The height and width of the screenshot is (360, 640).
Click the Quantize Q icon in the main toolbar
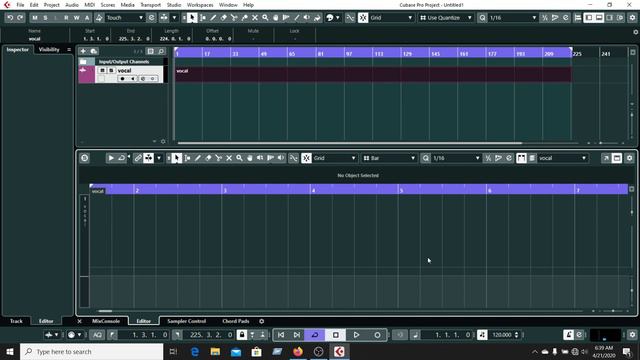coord(482,18)
